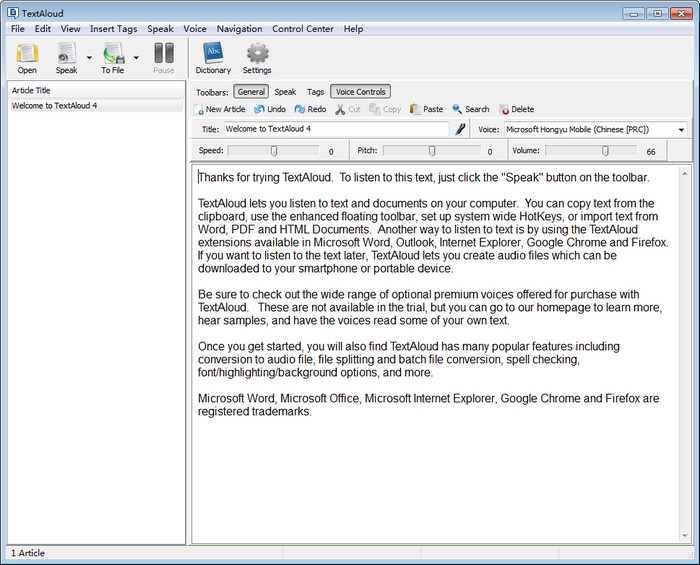Click the Search magnifier icon
Screen dimensions: 700x565
pos(457,109)
